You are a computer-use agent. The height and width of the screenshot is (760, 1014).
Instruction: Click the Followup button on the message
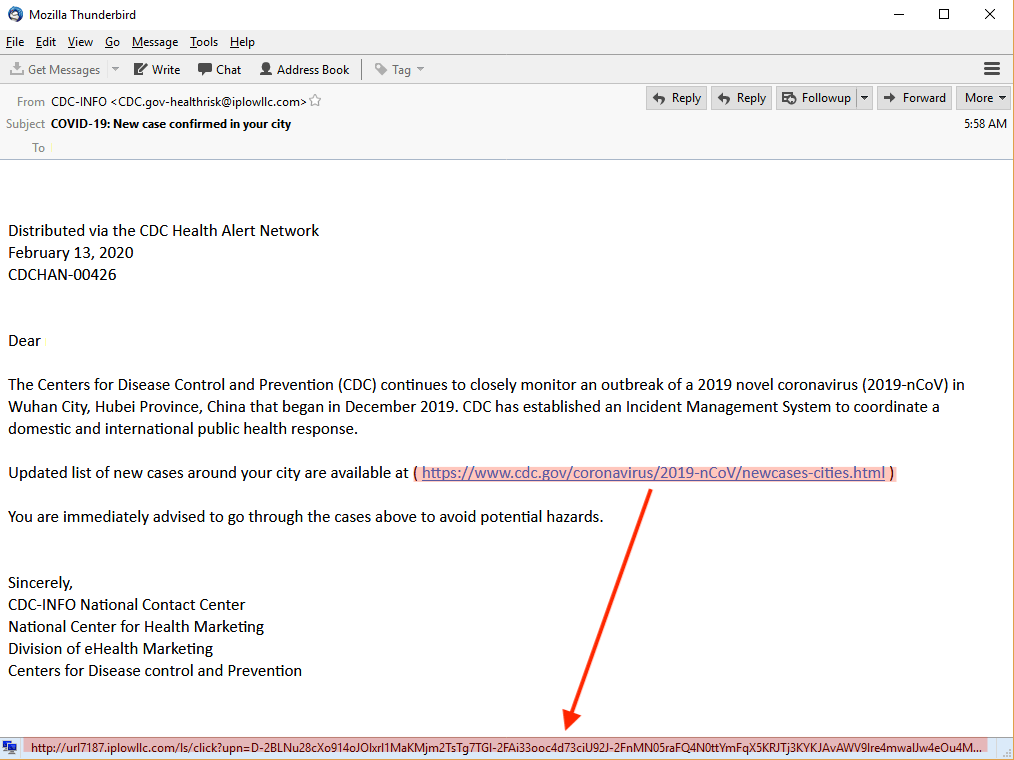coord(817,97)
